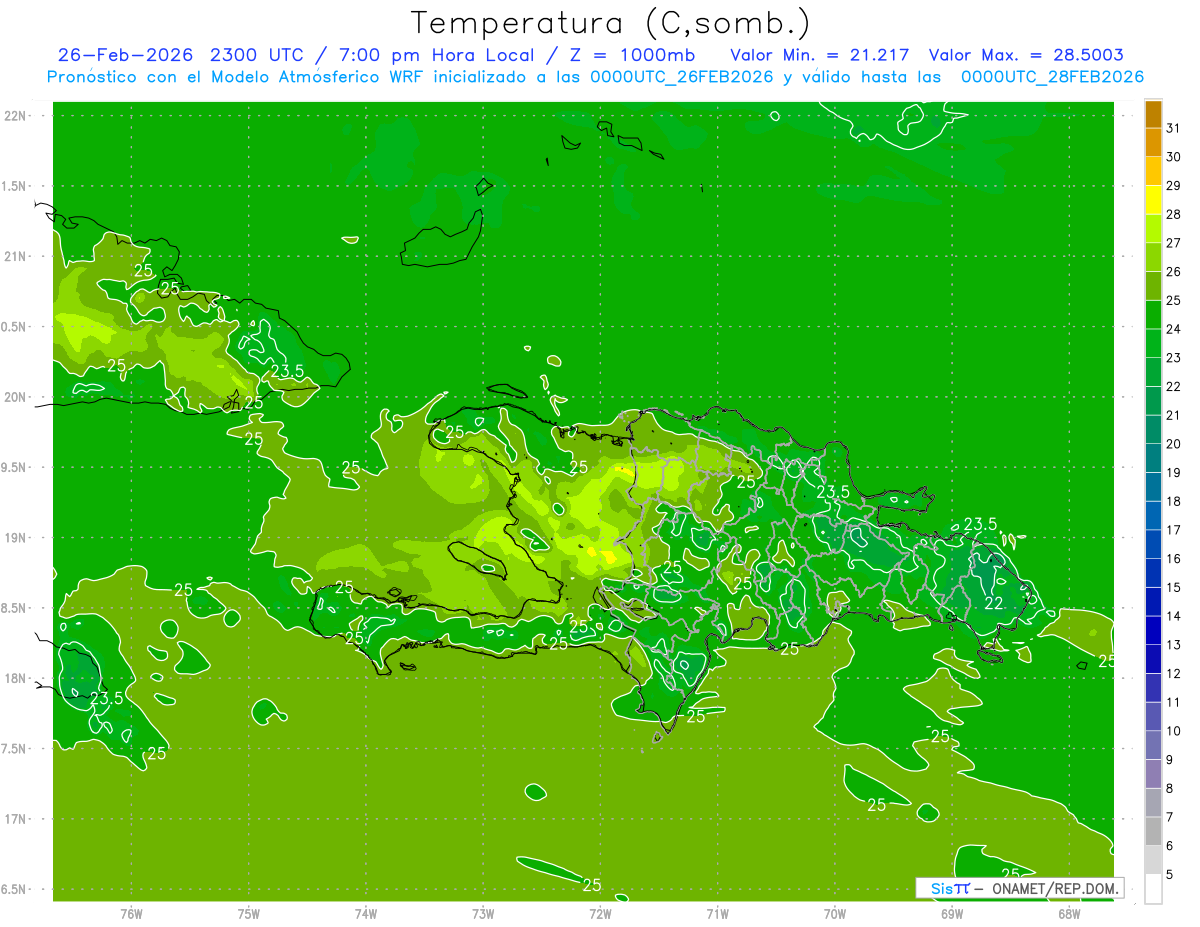The width and height of the screenshot is (1200, 927).
Task: Click the color scale number 31
Action: pos(1173,129)
